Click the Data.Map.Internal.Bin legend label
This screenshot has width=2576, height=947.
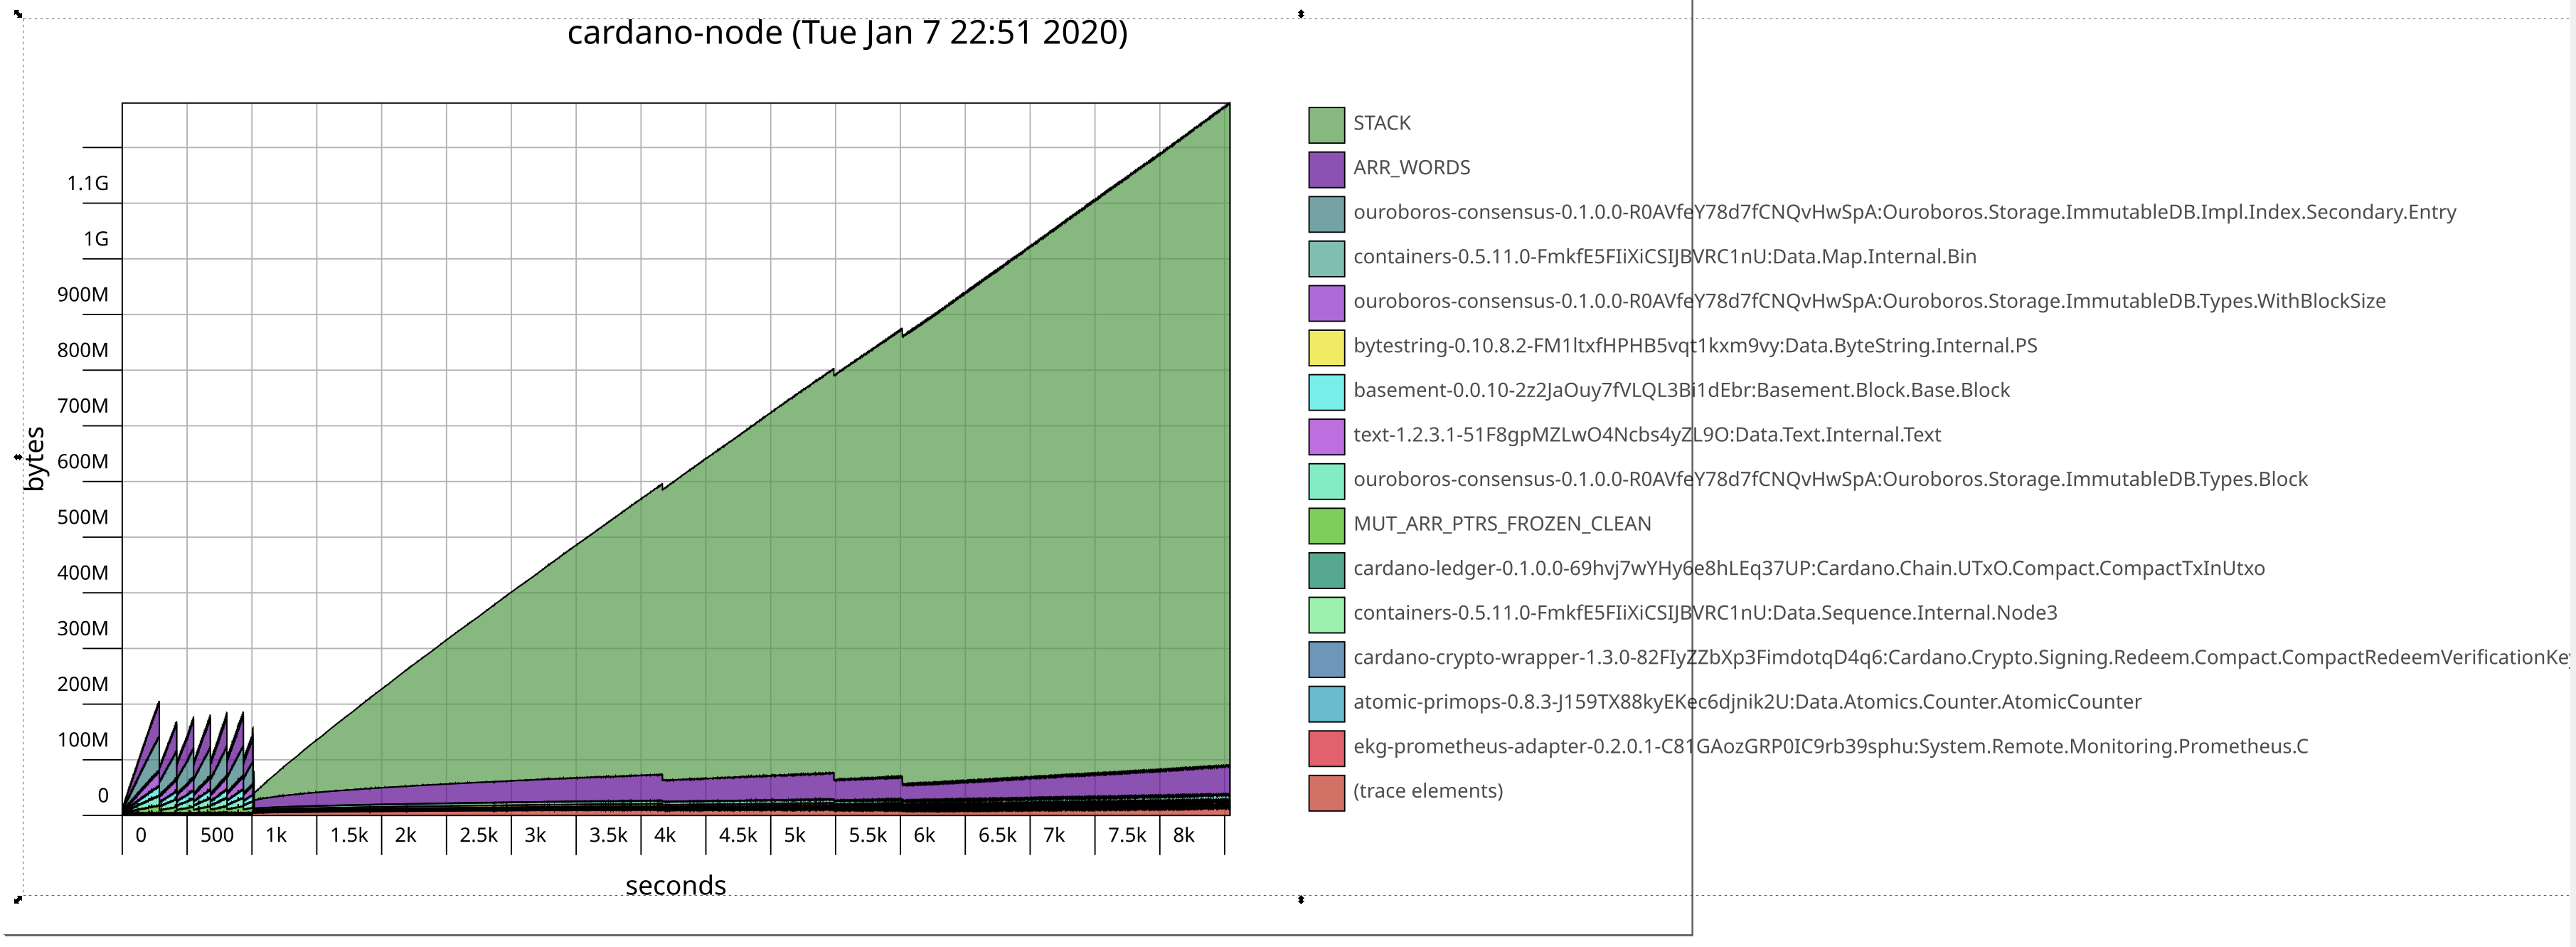(x=1664, y=257)
